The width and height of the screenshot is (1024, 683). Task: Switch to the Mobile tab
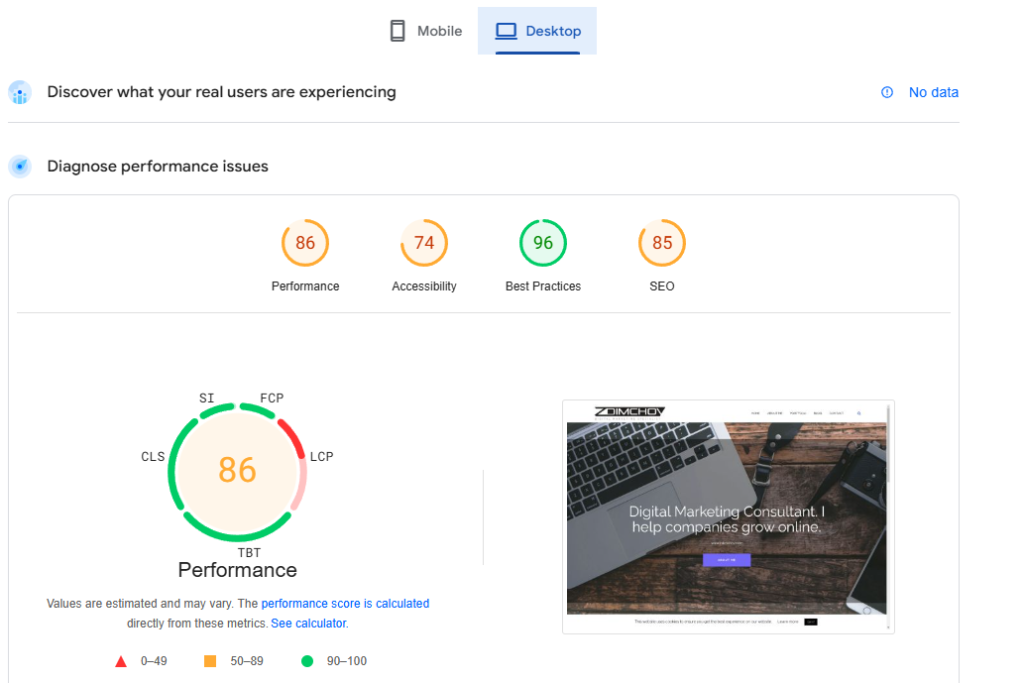click(426, 31)
